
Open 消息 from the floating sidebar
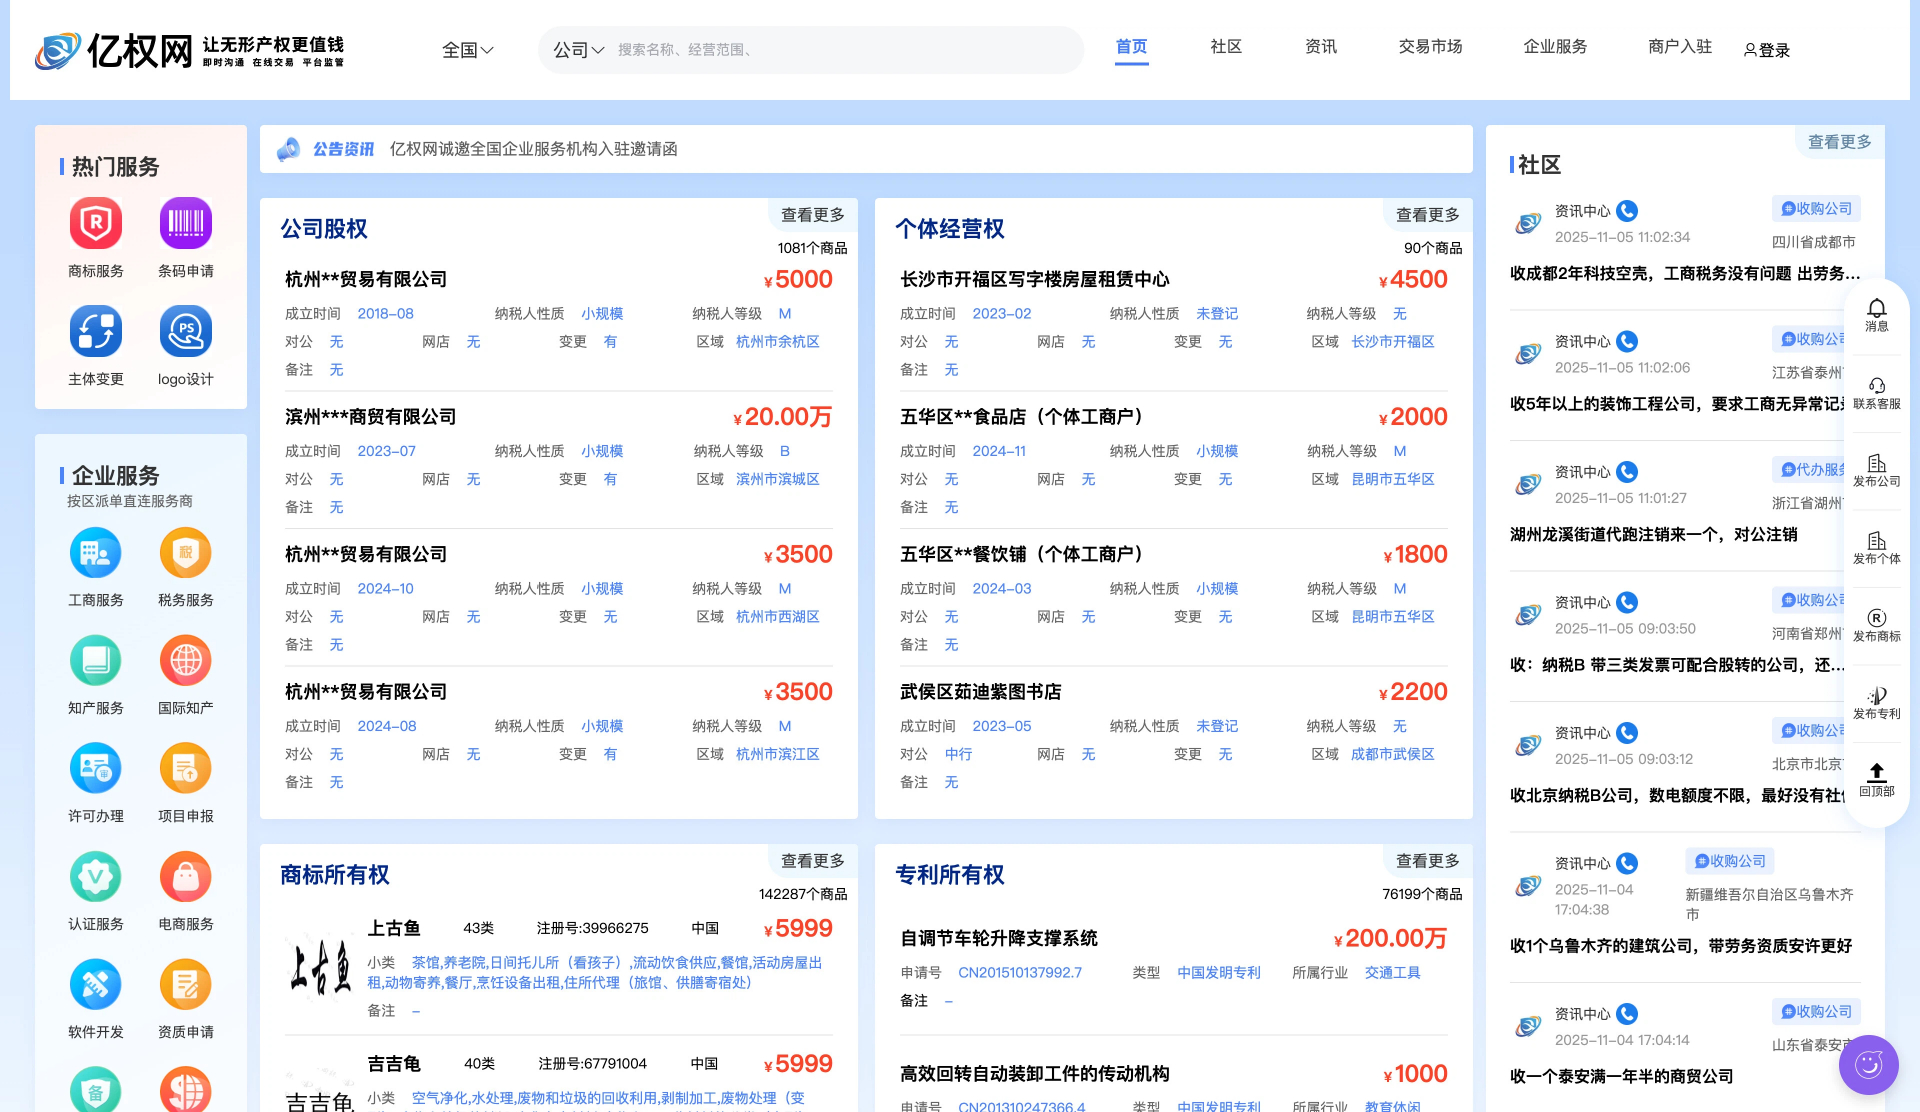pos(1875,318)
